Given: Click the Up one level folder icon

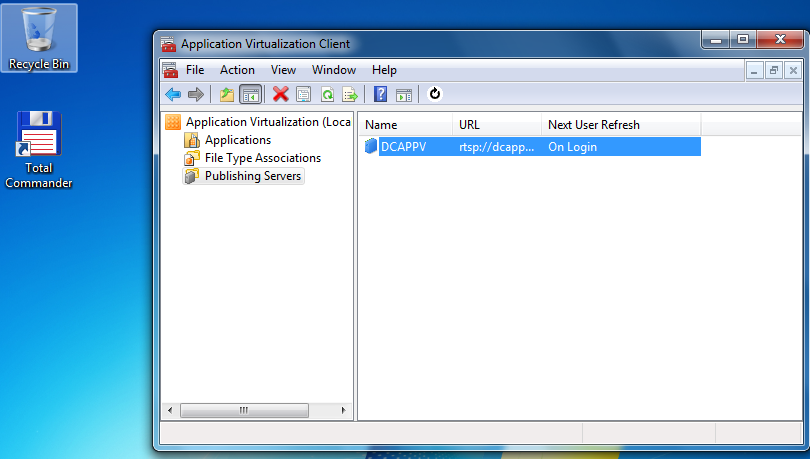Looking at the screenshot, I should pos(227,94).
